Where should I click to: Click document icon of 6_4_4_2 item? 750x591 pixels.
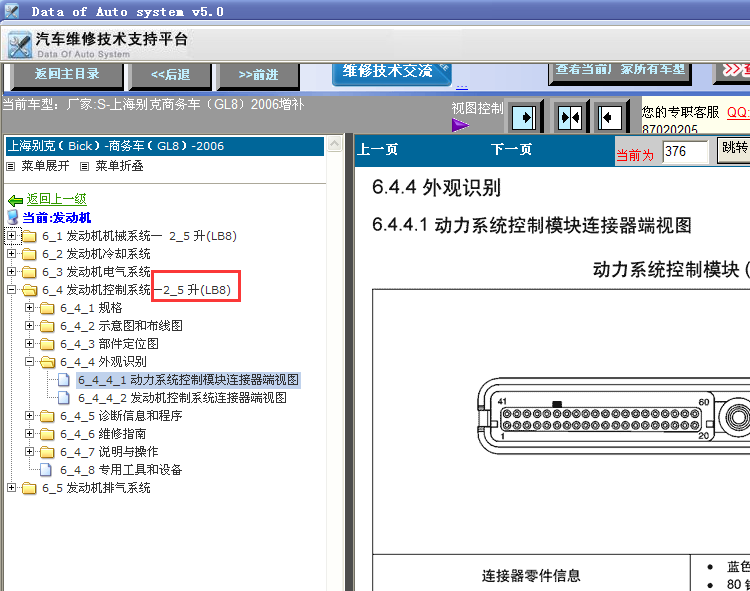(x=64, y=398)
